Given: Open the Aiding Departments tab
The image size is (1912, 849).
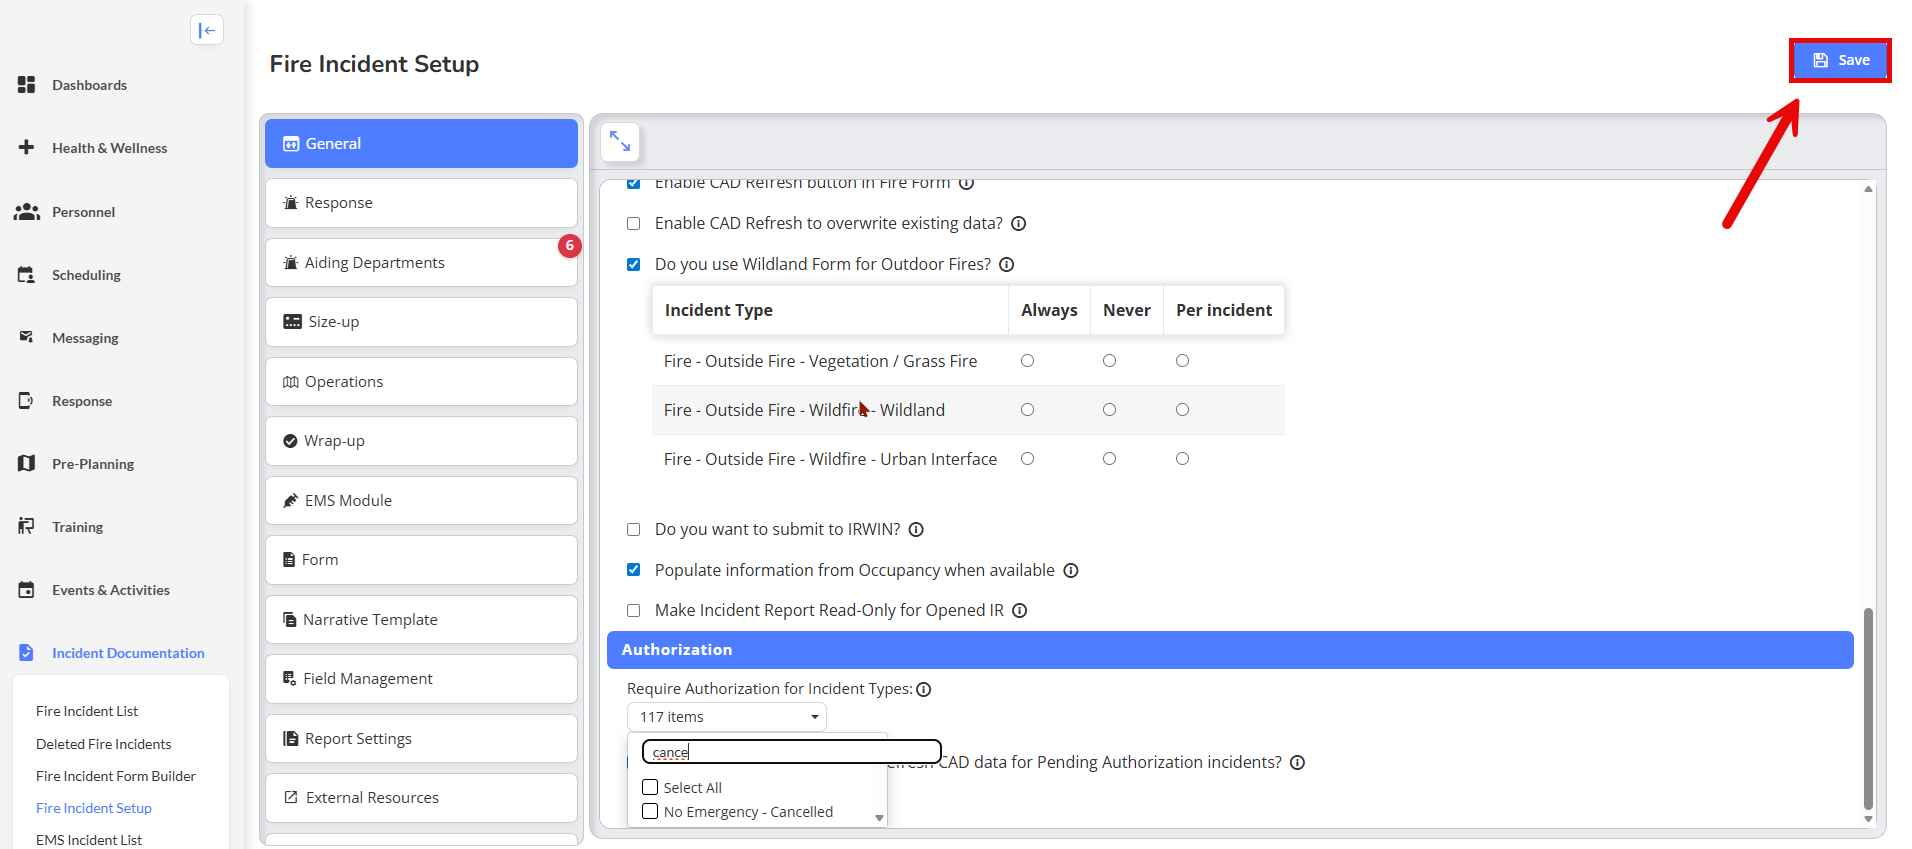Looking at the screenshot, I should click(421, 263).
